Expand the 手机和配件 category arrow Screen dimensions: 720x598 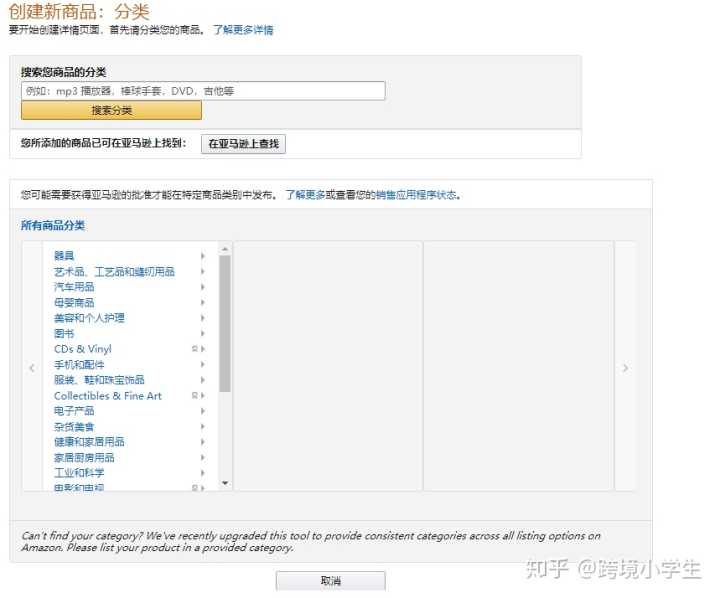click(203, 365)
